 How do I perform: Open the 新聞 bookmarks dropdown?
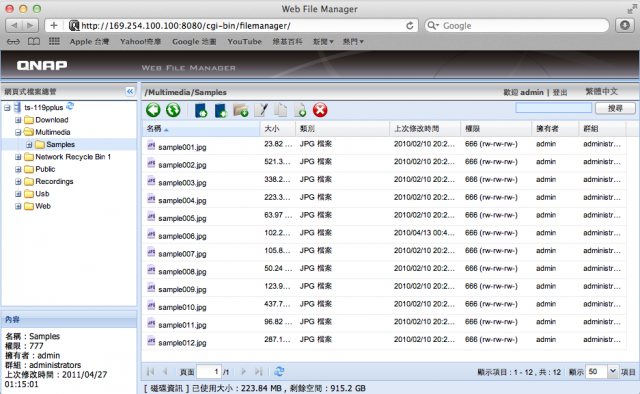[323, 42]
